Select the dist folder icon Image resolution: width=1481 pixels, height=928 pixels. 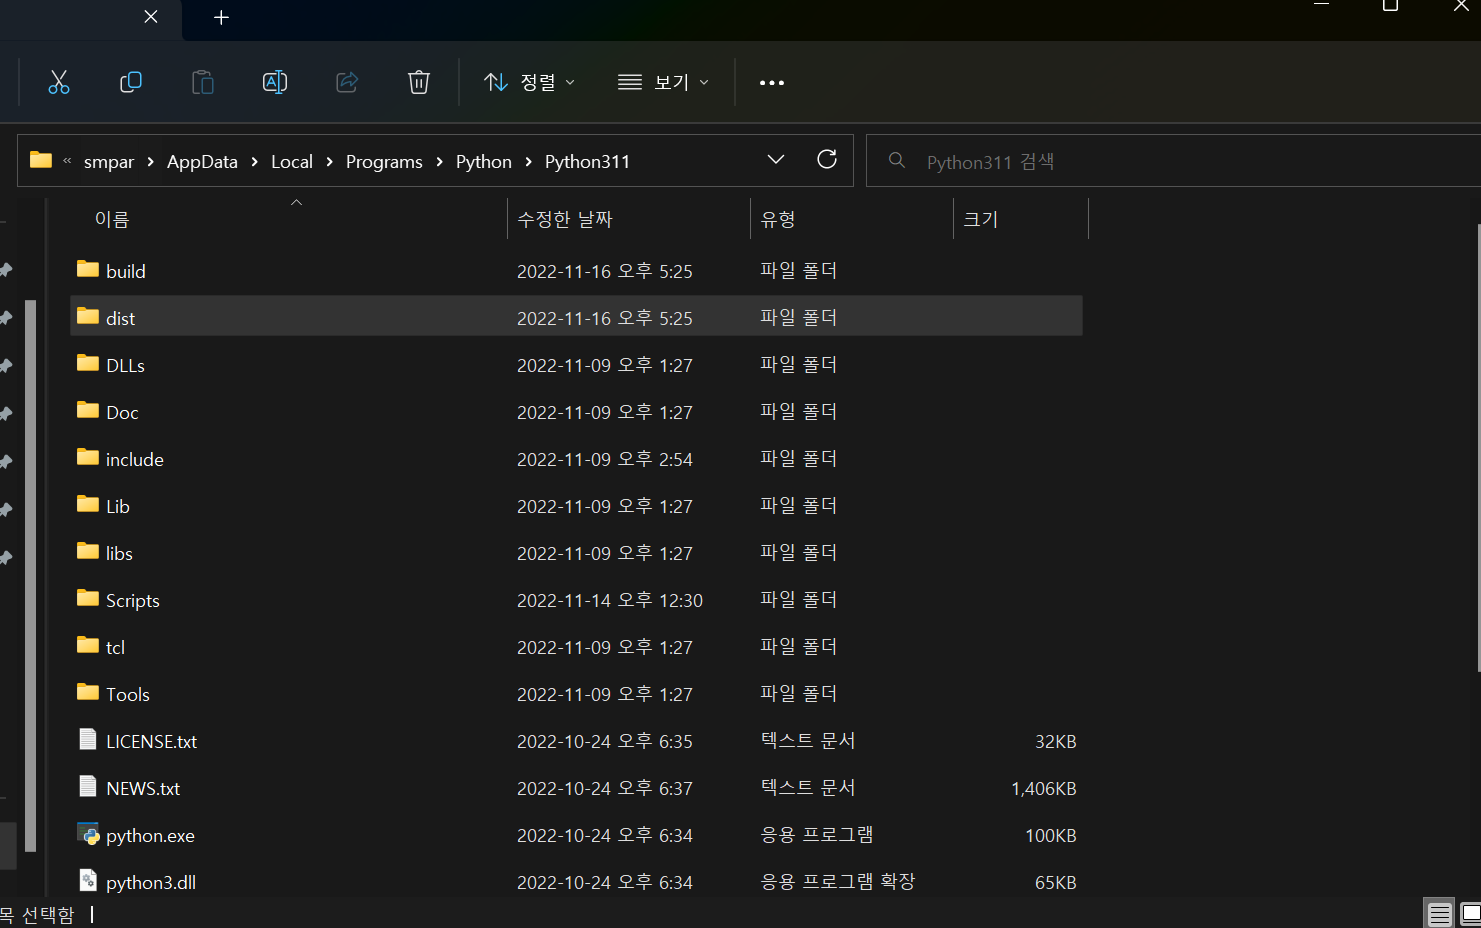click(x=88, y=316)
